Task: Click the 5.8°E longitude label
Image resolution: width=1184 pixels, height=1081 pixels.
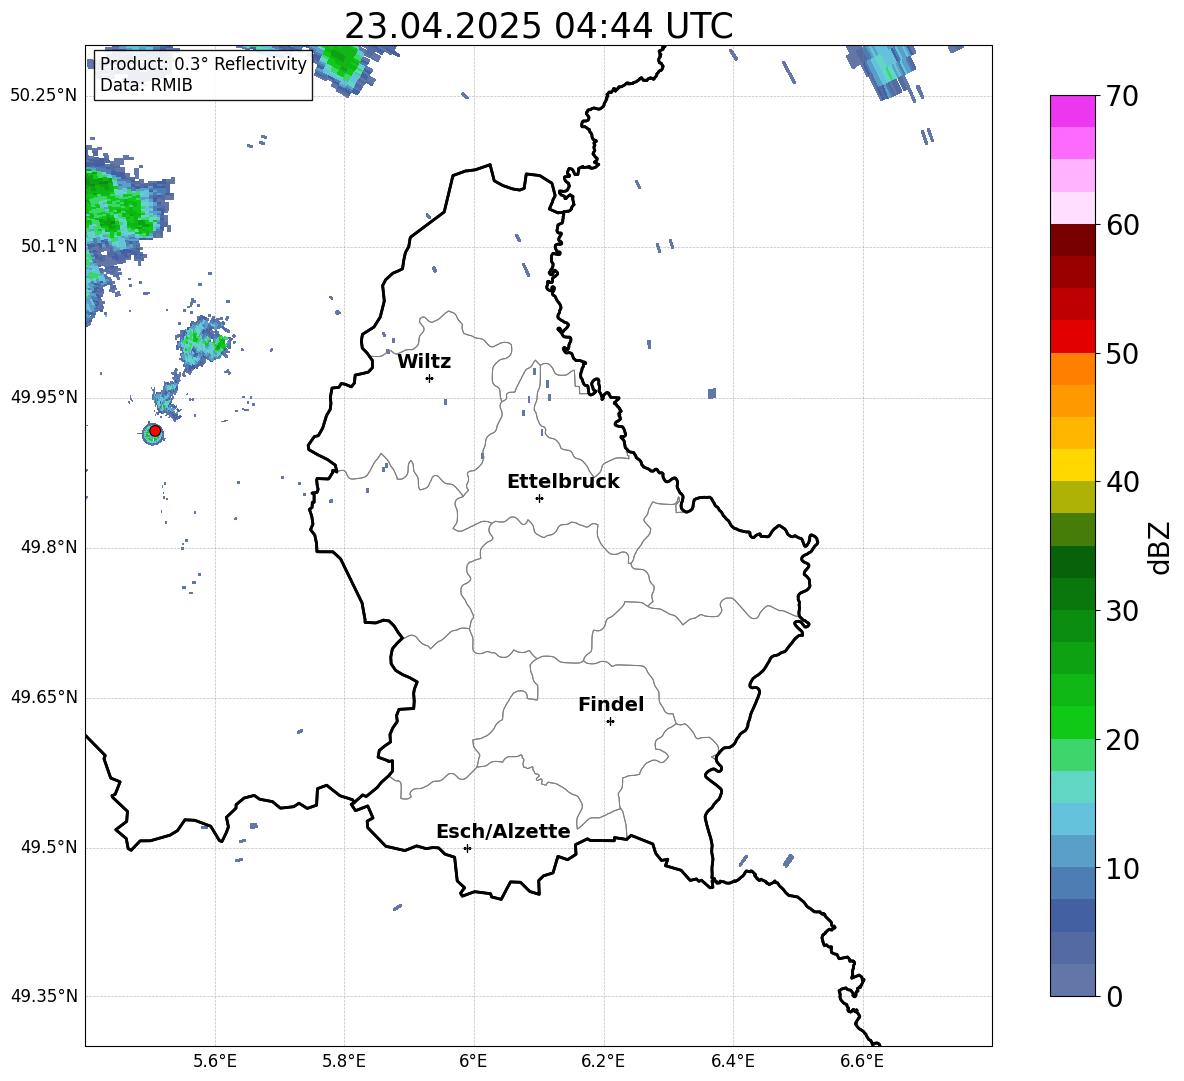Action: (344, 1061)
